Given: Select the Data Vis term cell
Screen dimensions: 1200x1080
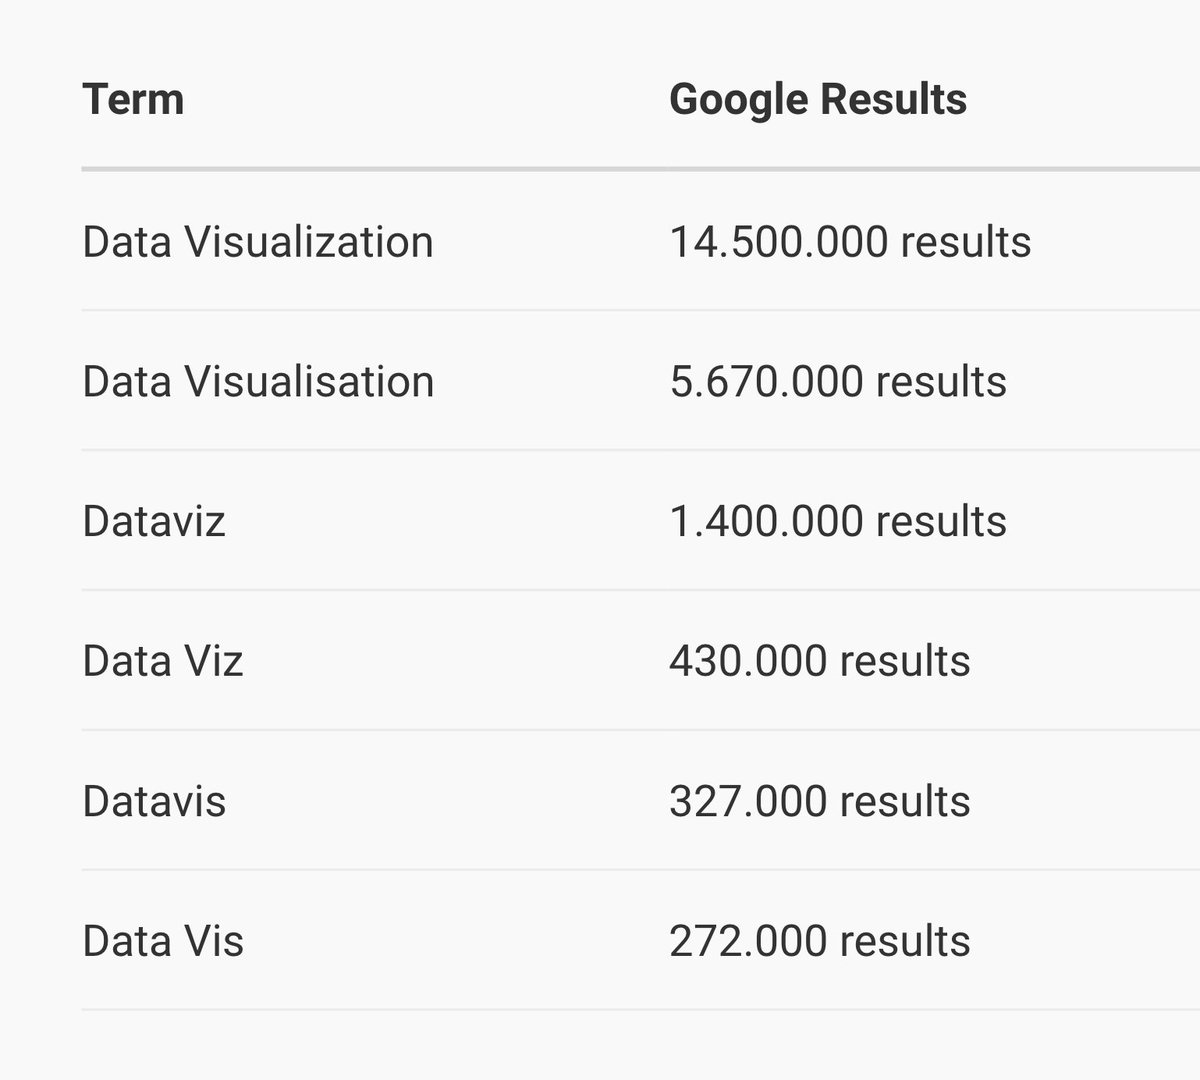Looking at the screenshot, I should [x=162, y=942].
